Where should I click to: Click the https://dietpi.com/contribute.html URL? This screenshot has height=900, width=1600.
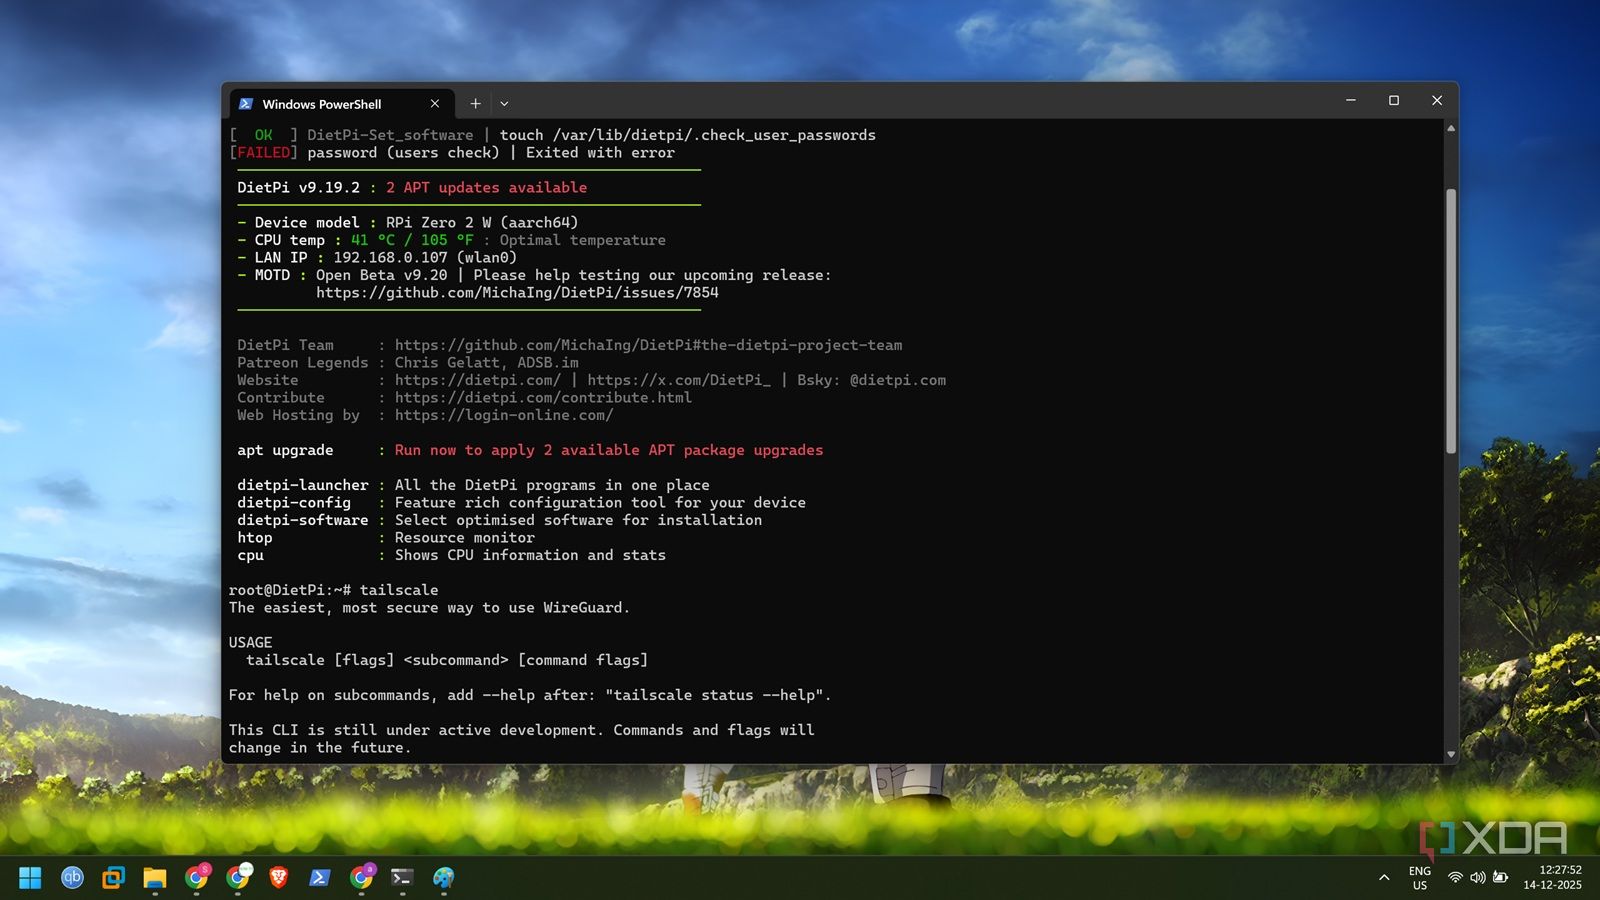pyautogui.click(x=543, y=398)
